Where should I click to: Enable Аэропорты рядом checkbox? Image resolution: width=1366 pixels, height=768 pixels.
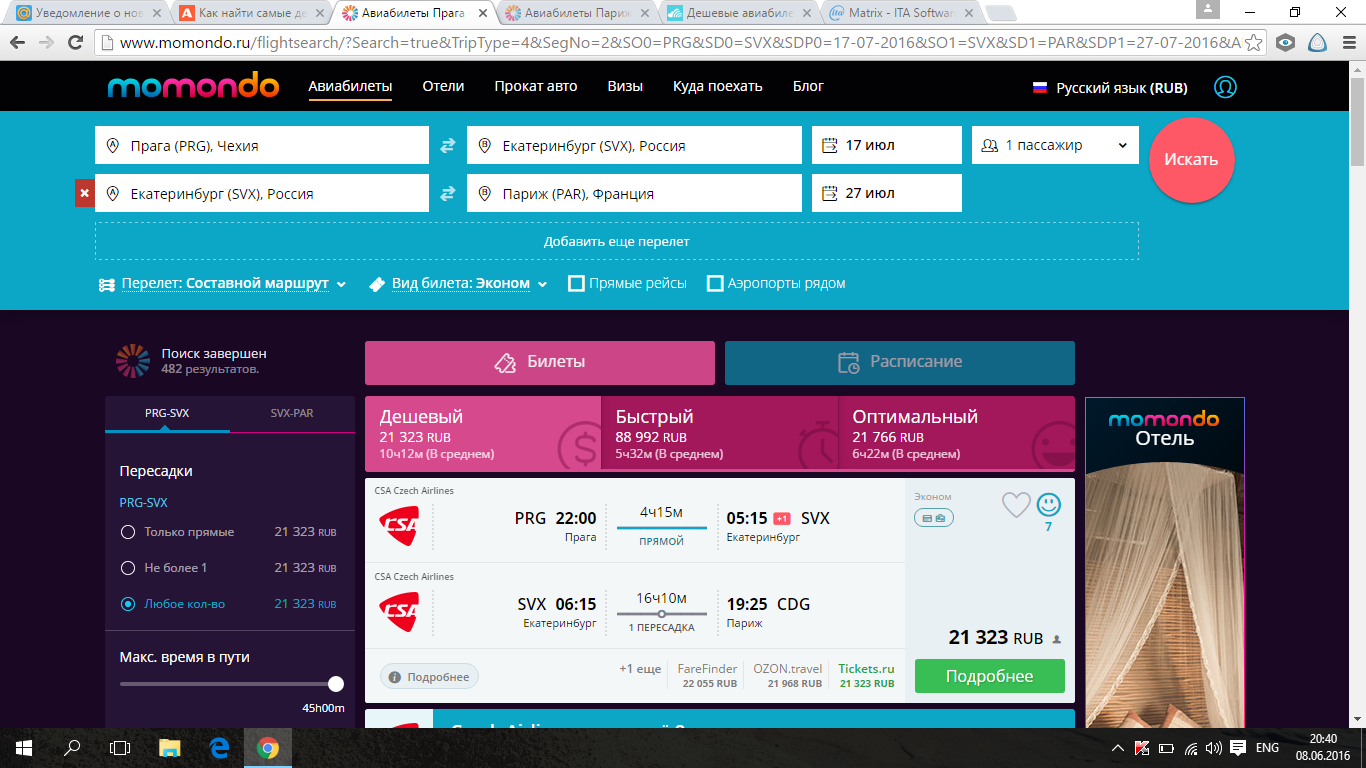[x=715, y=284]
